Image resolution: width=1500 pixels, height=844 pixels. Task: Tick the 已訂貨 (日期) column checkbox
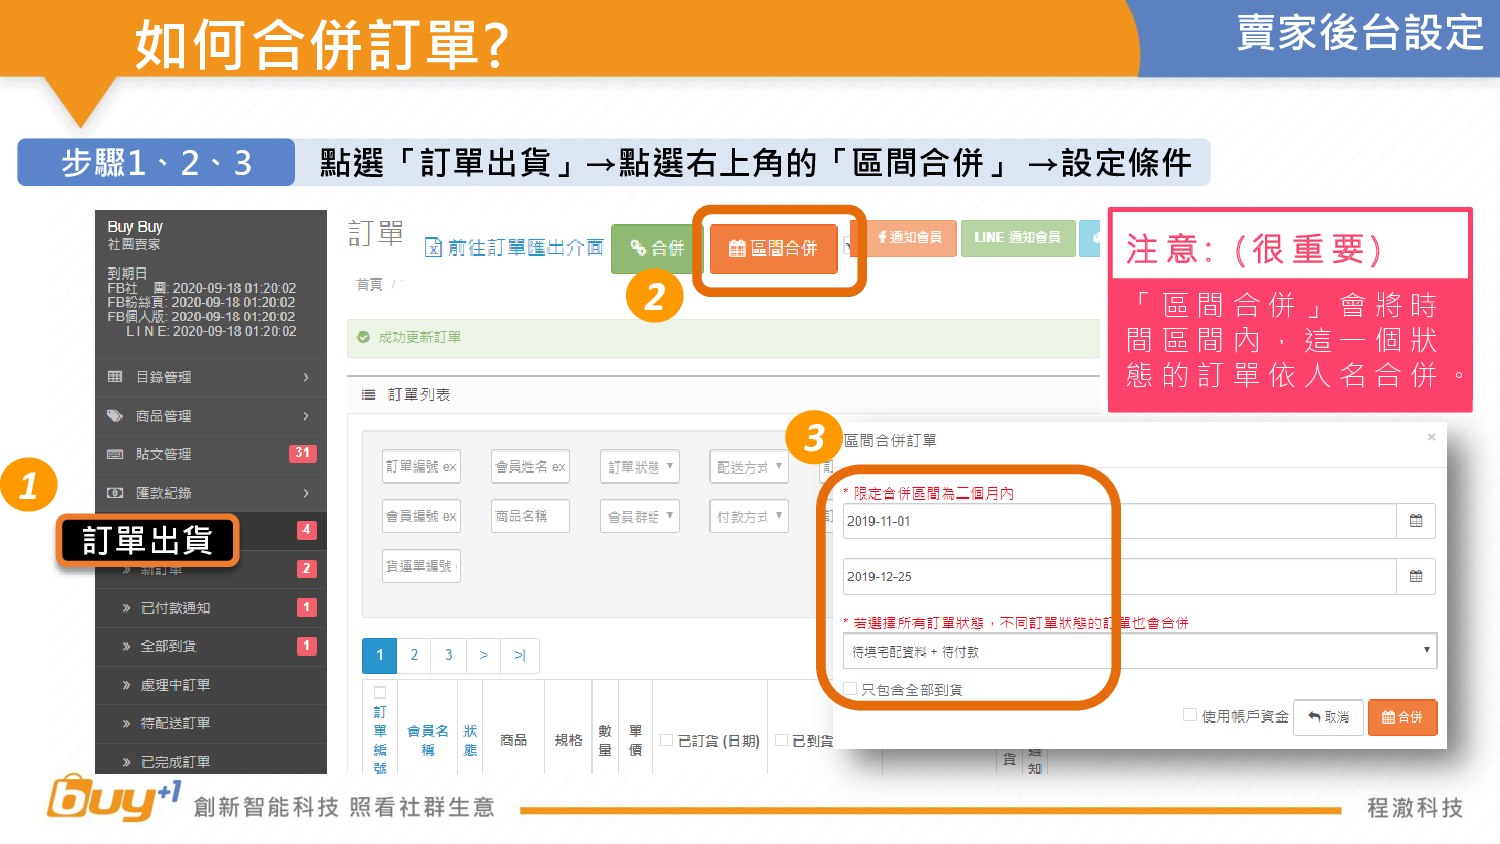(x=667, y=740)
